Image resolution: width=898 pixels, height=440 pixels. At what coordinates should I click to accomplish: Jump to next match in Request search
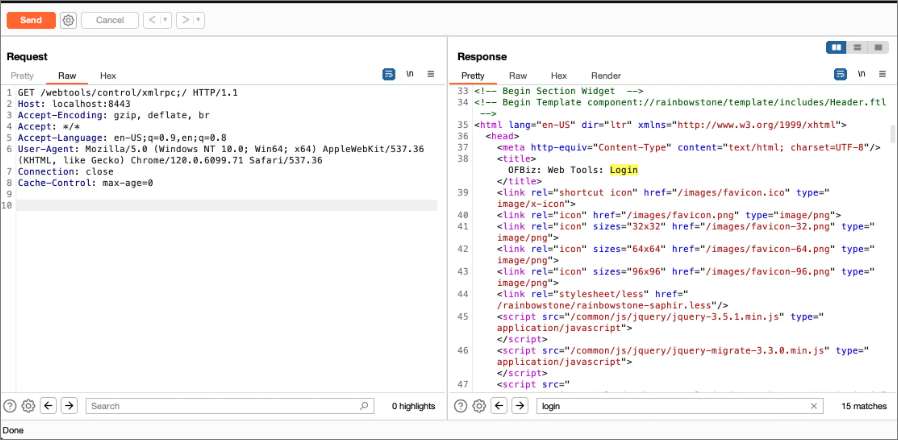tap(69, 406)
